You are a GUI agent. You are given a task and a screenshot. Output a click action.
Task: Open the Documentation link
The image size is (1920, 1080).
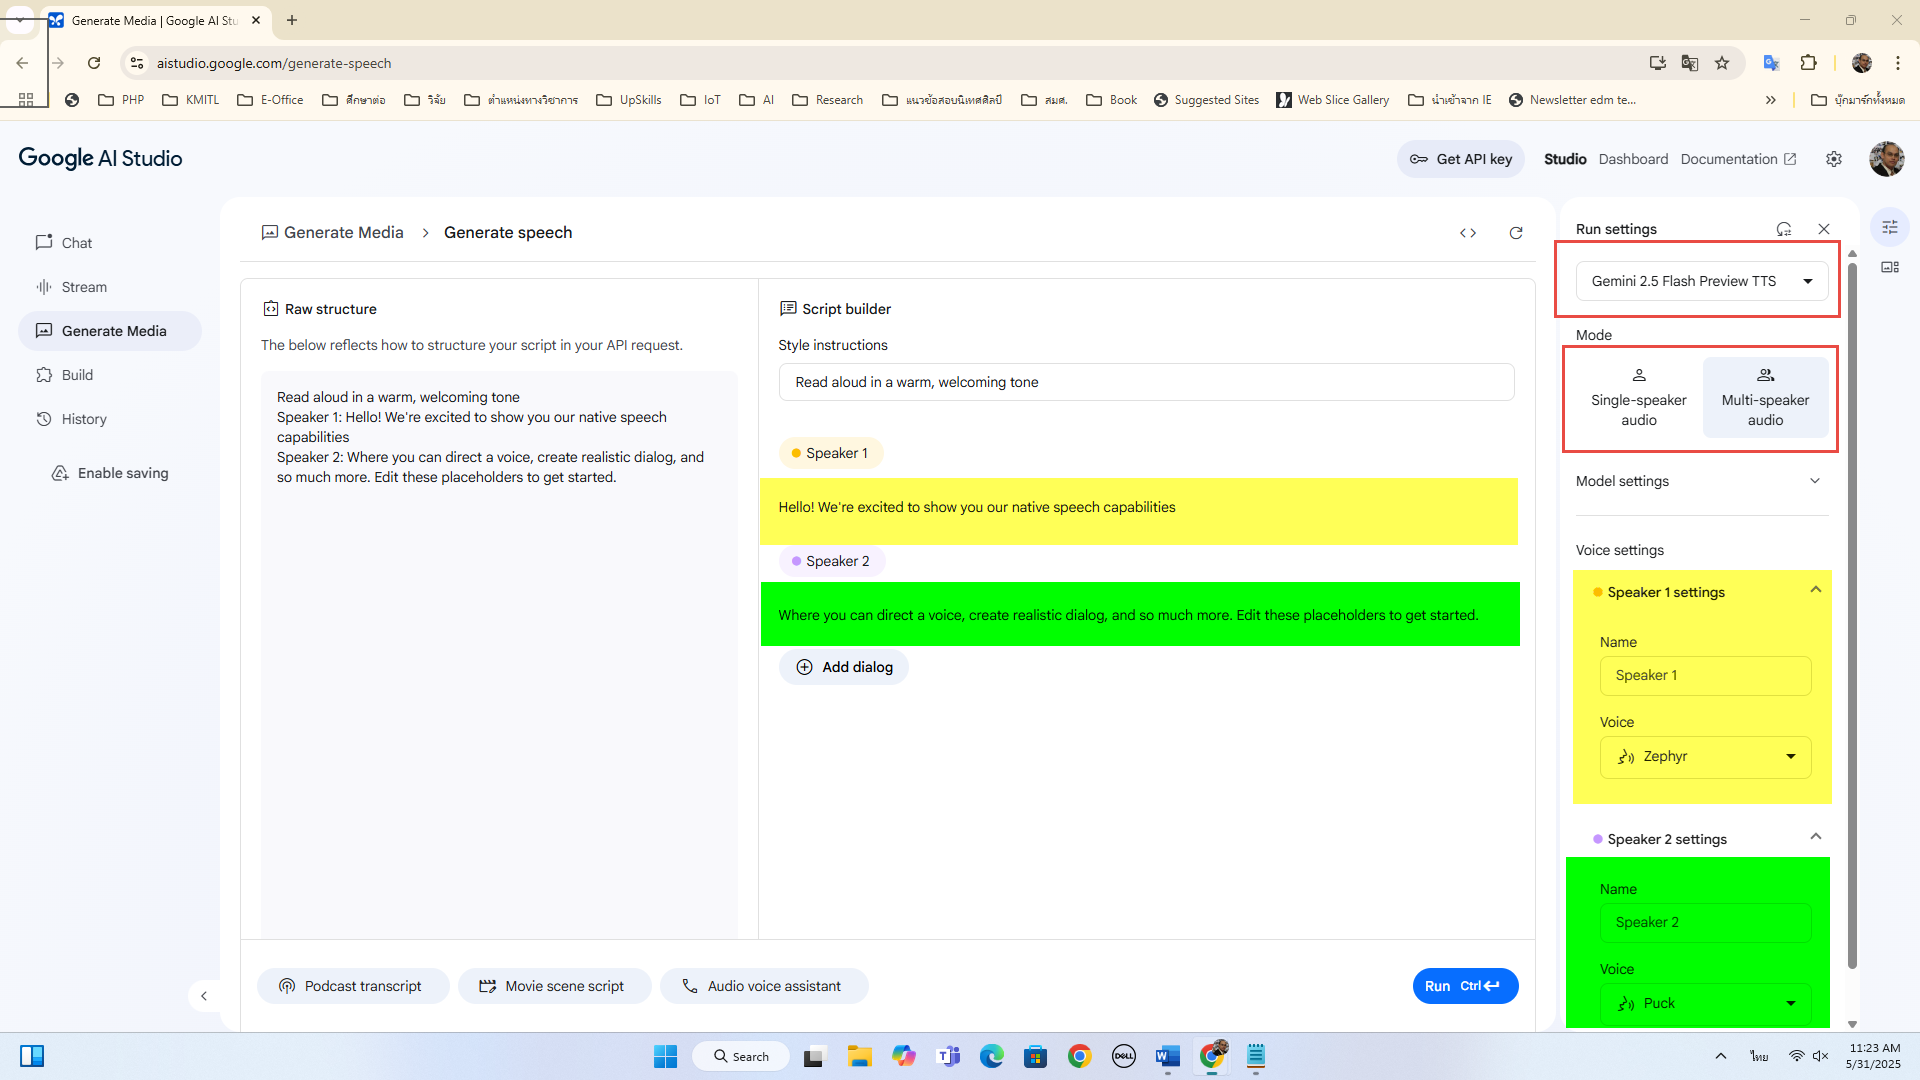pos(1738,159)
